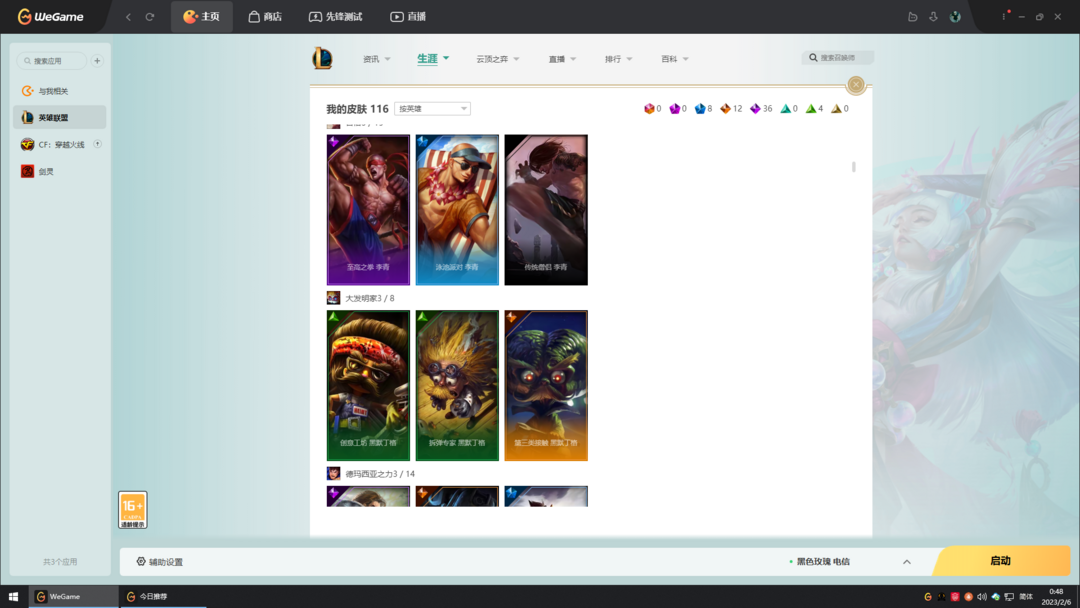Open 与我相关 in the sidebar
Screen dimensions: 1080x608
coord(59,91)
